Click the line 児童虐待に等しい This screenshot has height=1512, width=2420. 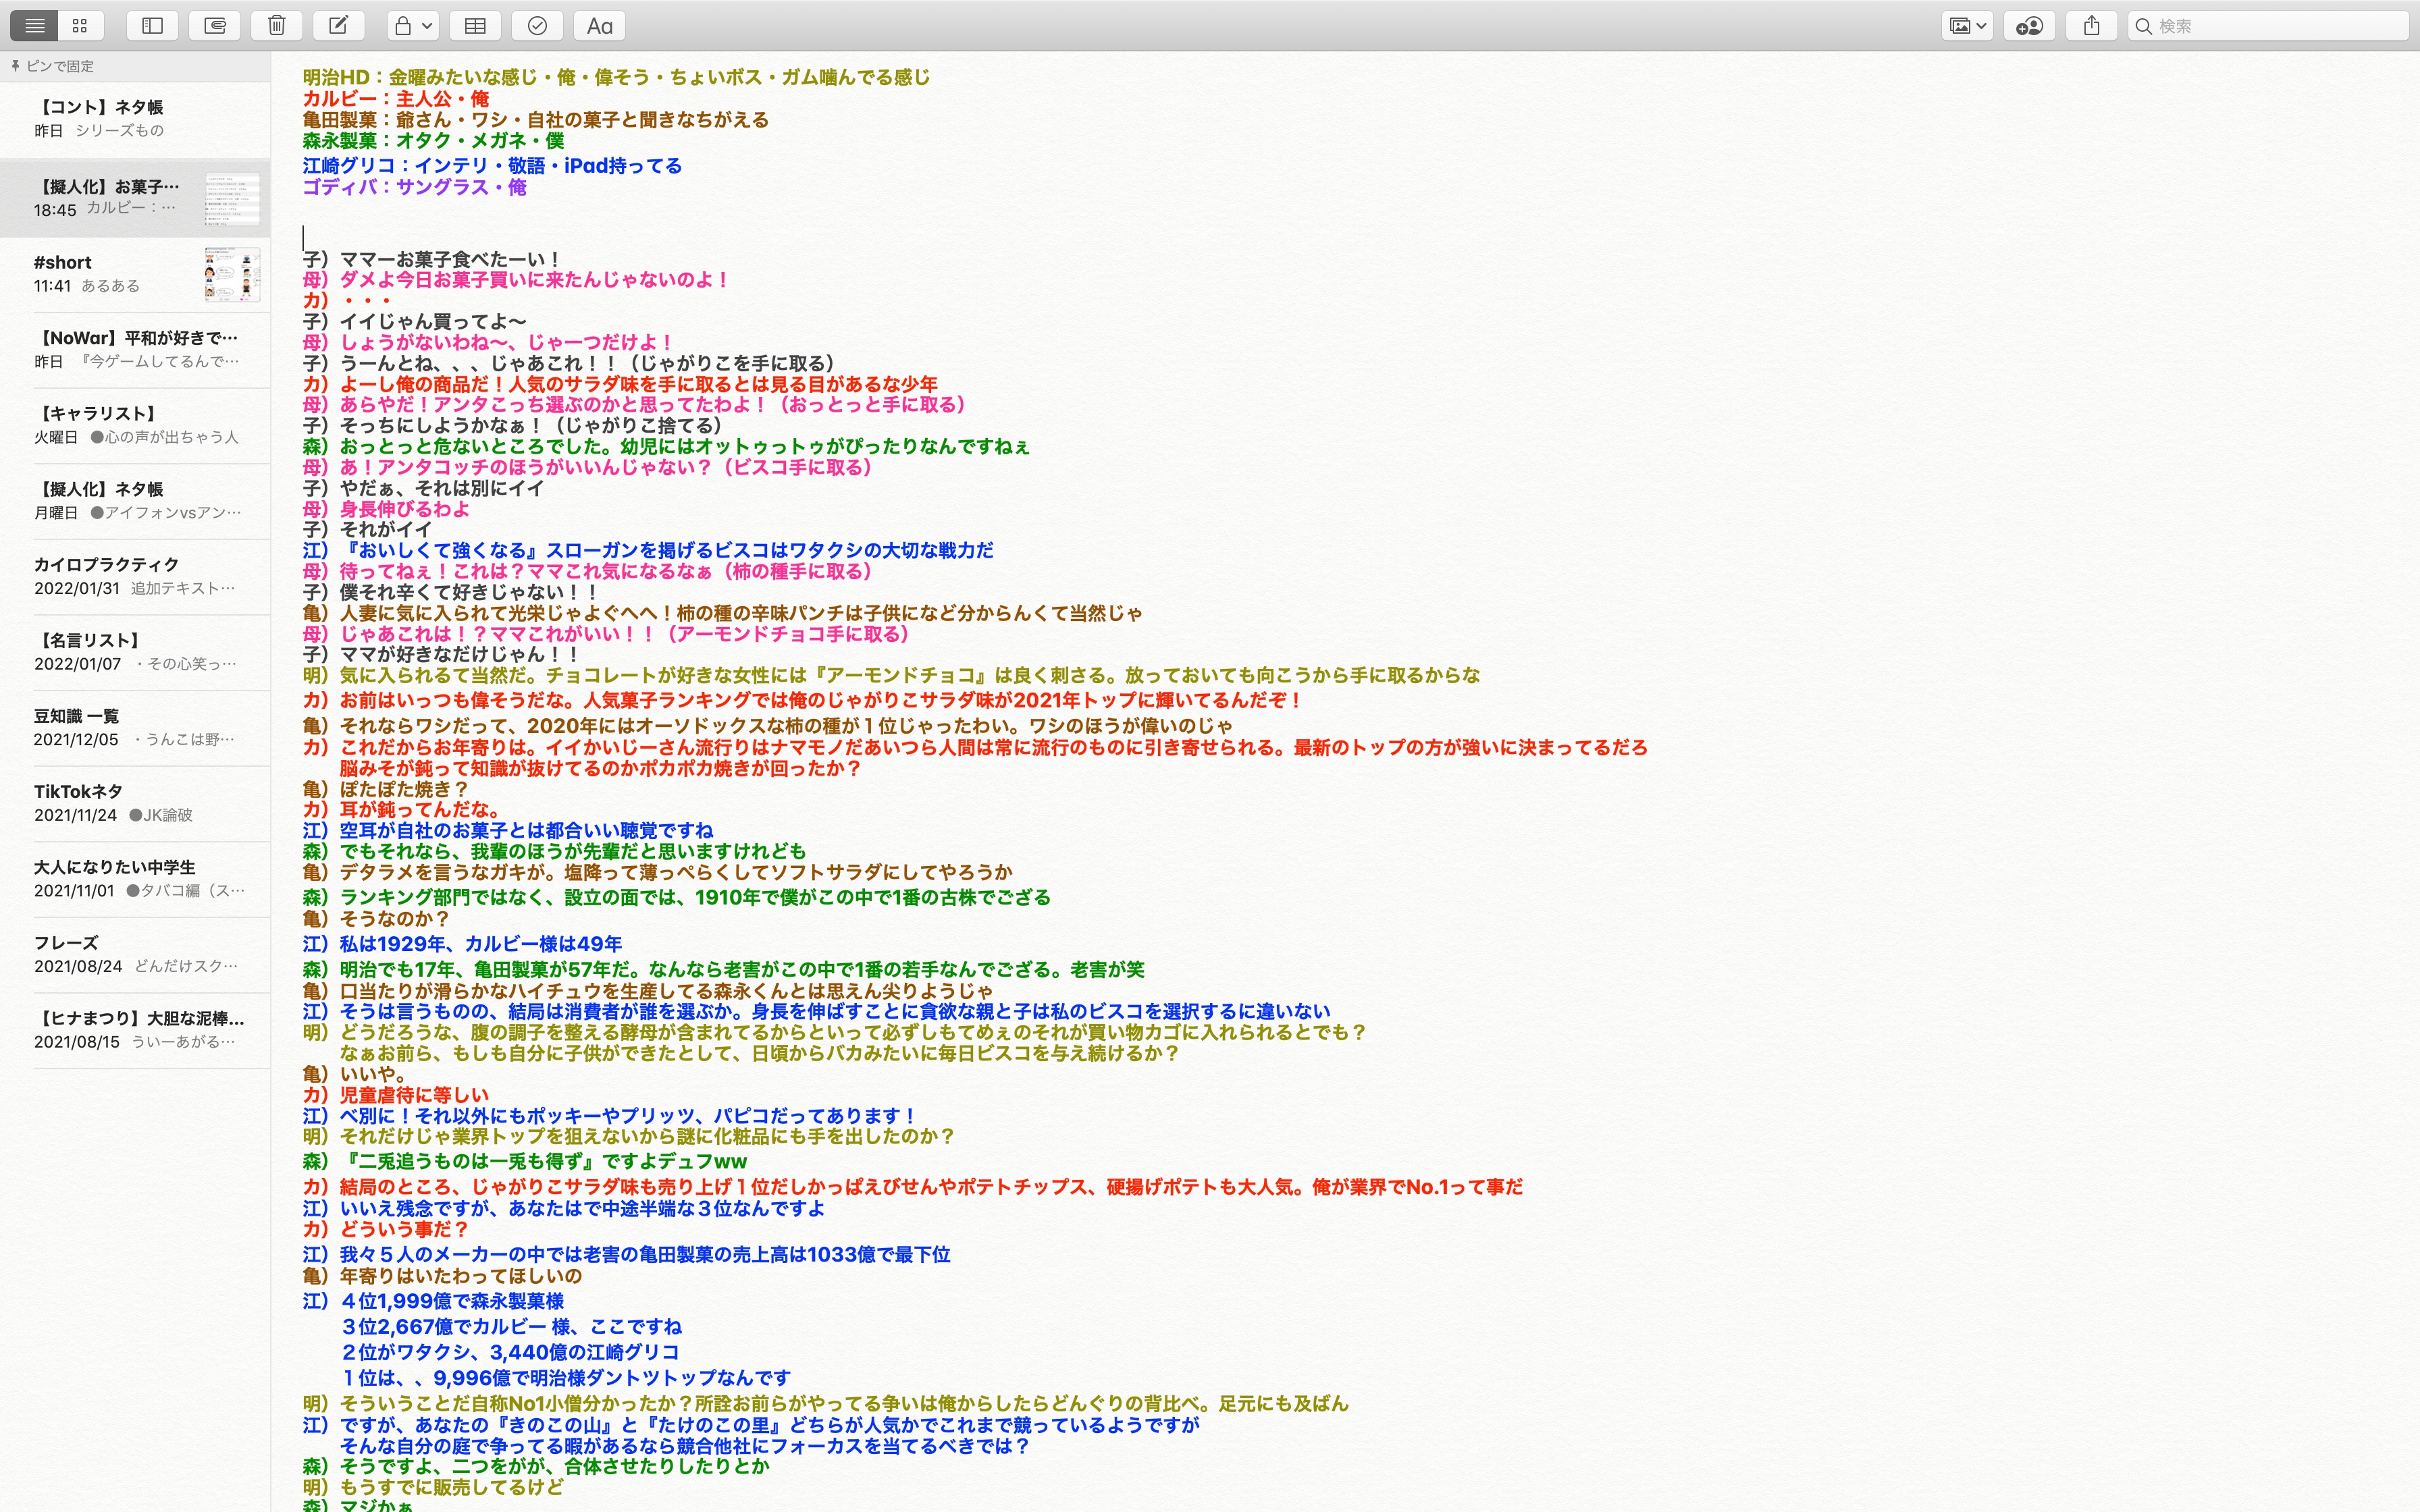(x=396, y=1095)
